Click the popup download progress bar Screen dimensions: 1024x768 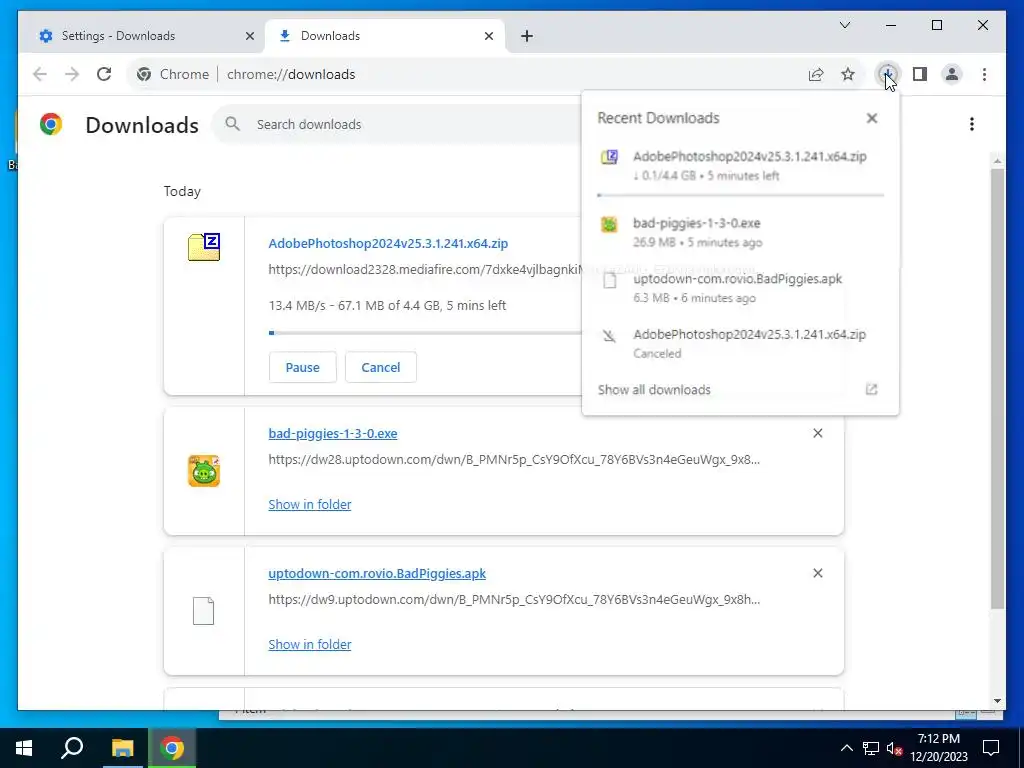pyautogui.click(x=740, y=195)
